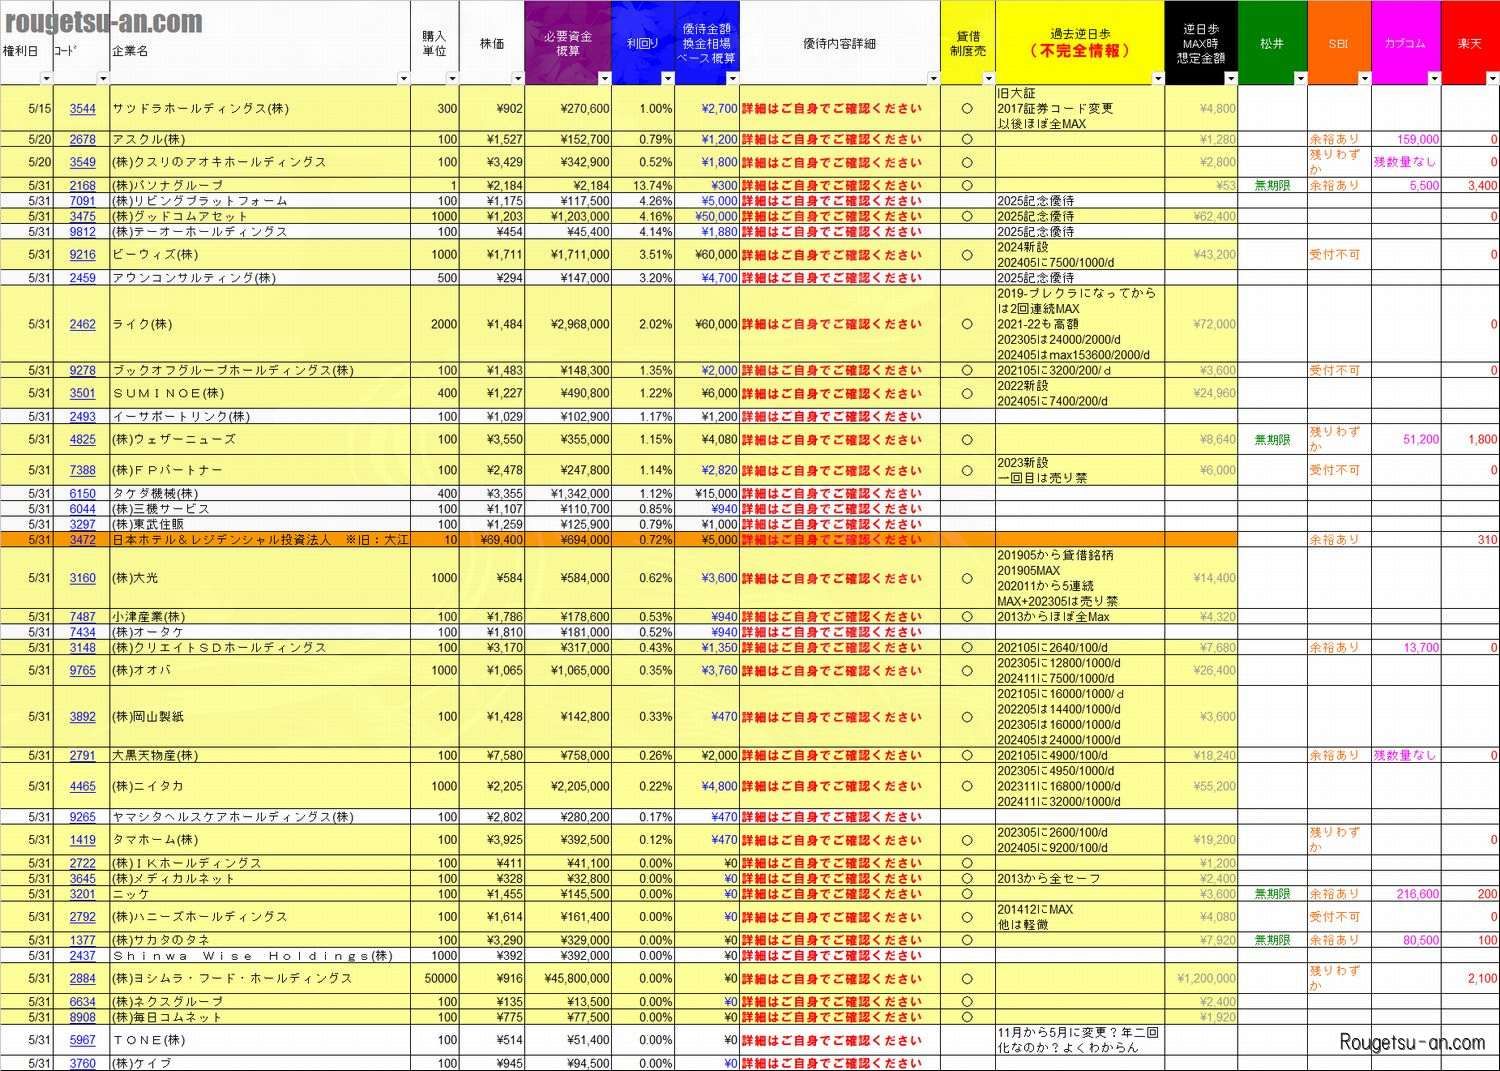Click the ¥45,800,000 required funds cell
Image resolution: width=1500 pixels, height=1071 pixels.
(x=568, y=978)
